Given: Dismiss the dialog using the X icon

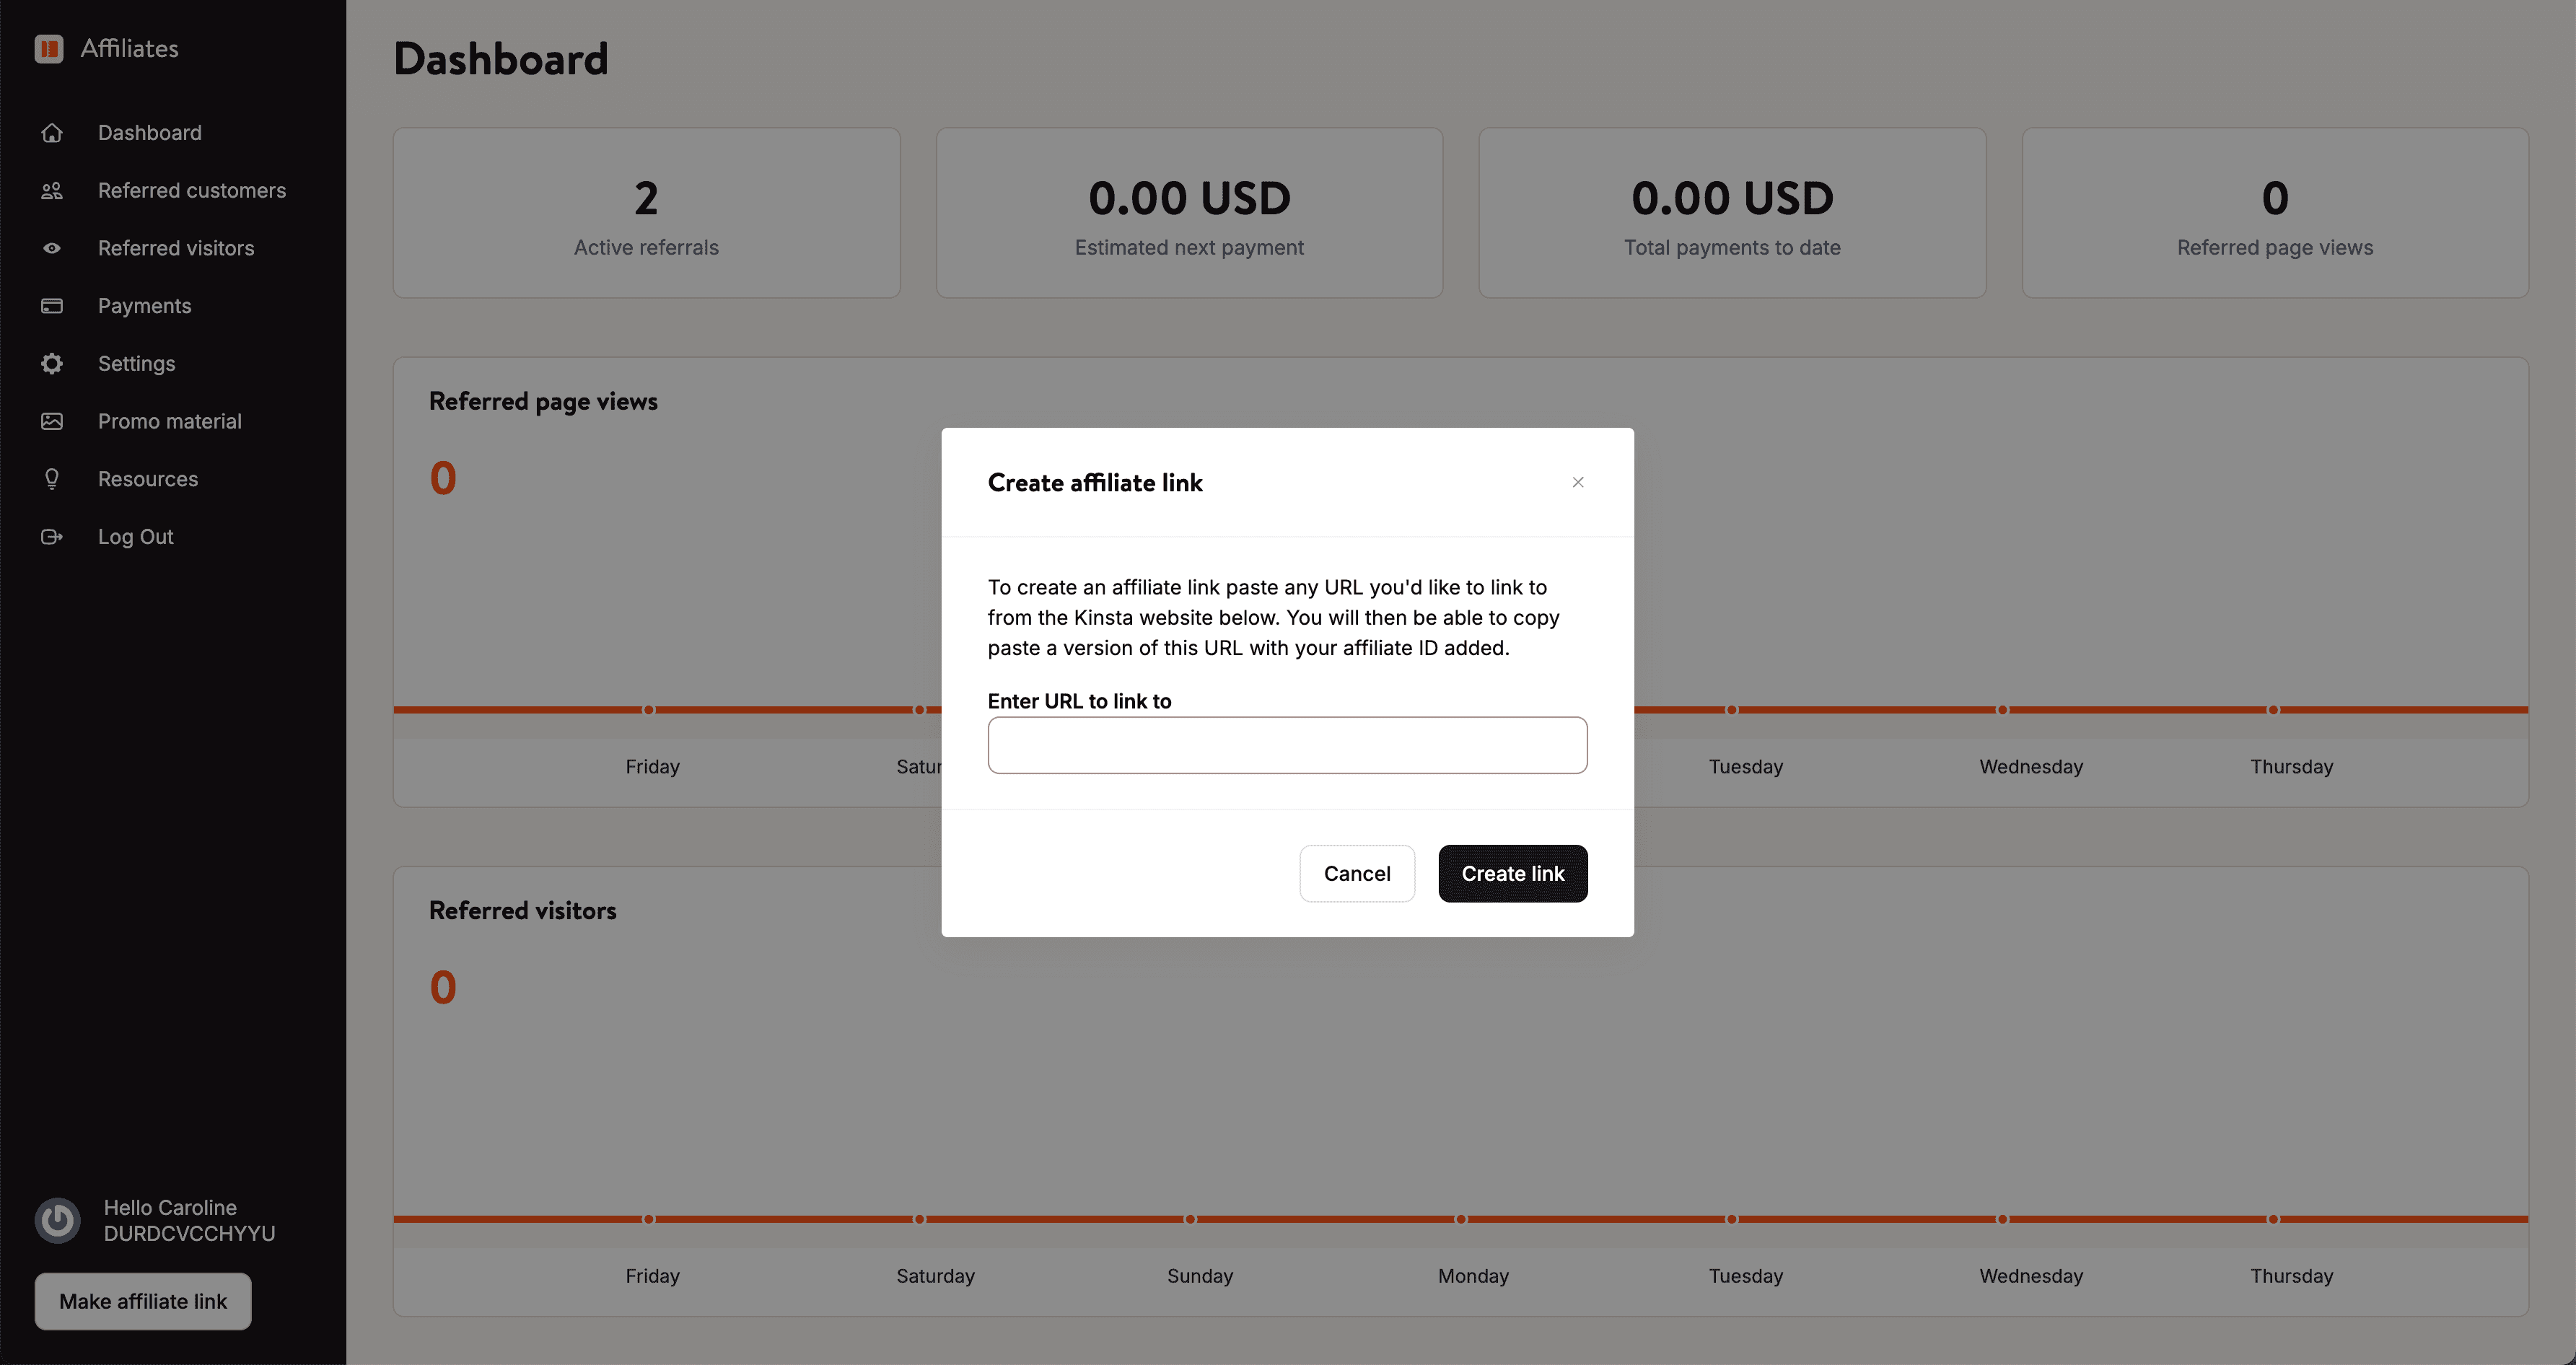Looking at the screenshot, I should [x=1578, y=482].
